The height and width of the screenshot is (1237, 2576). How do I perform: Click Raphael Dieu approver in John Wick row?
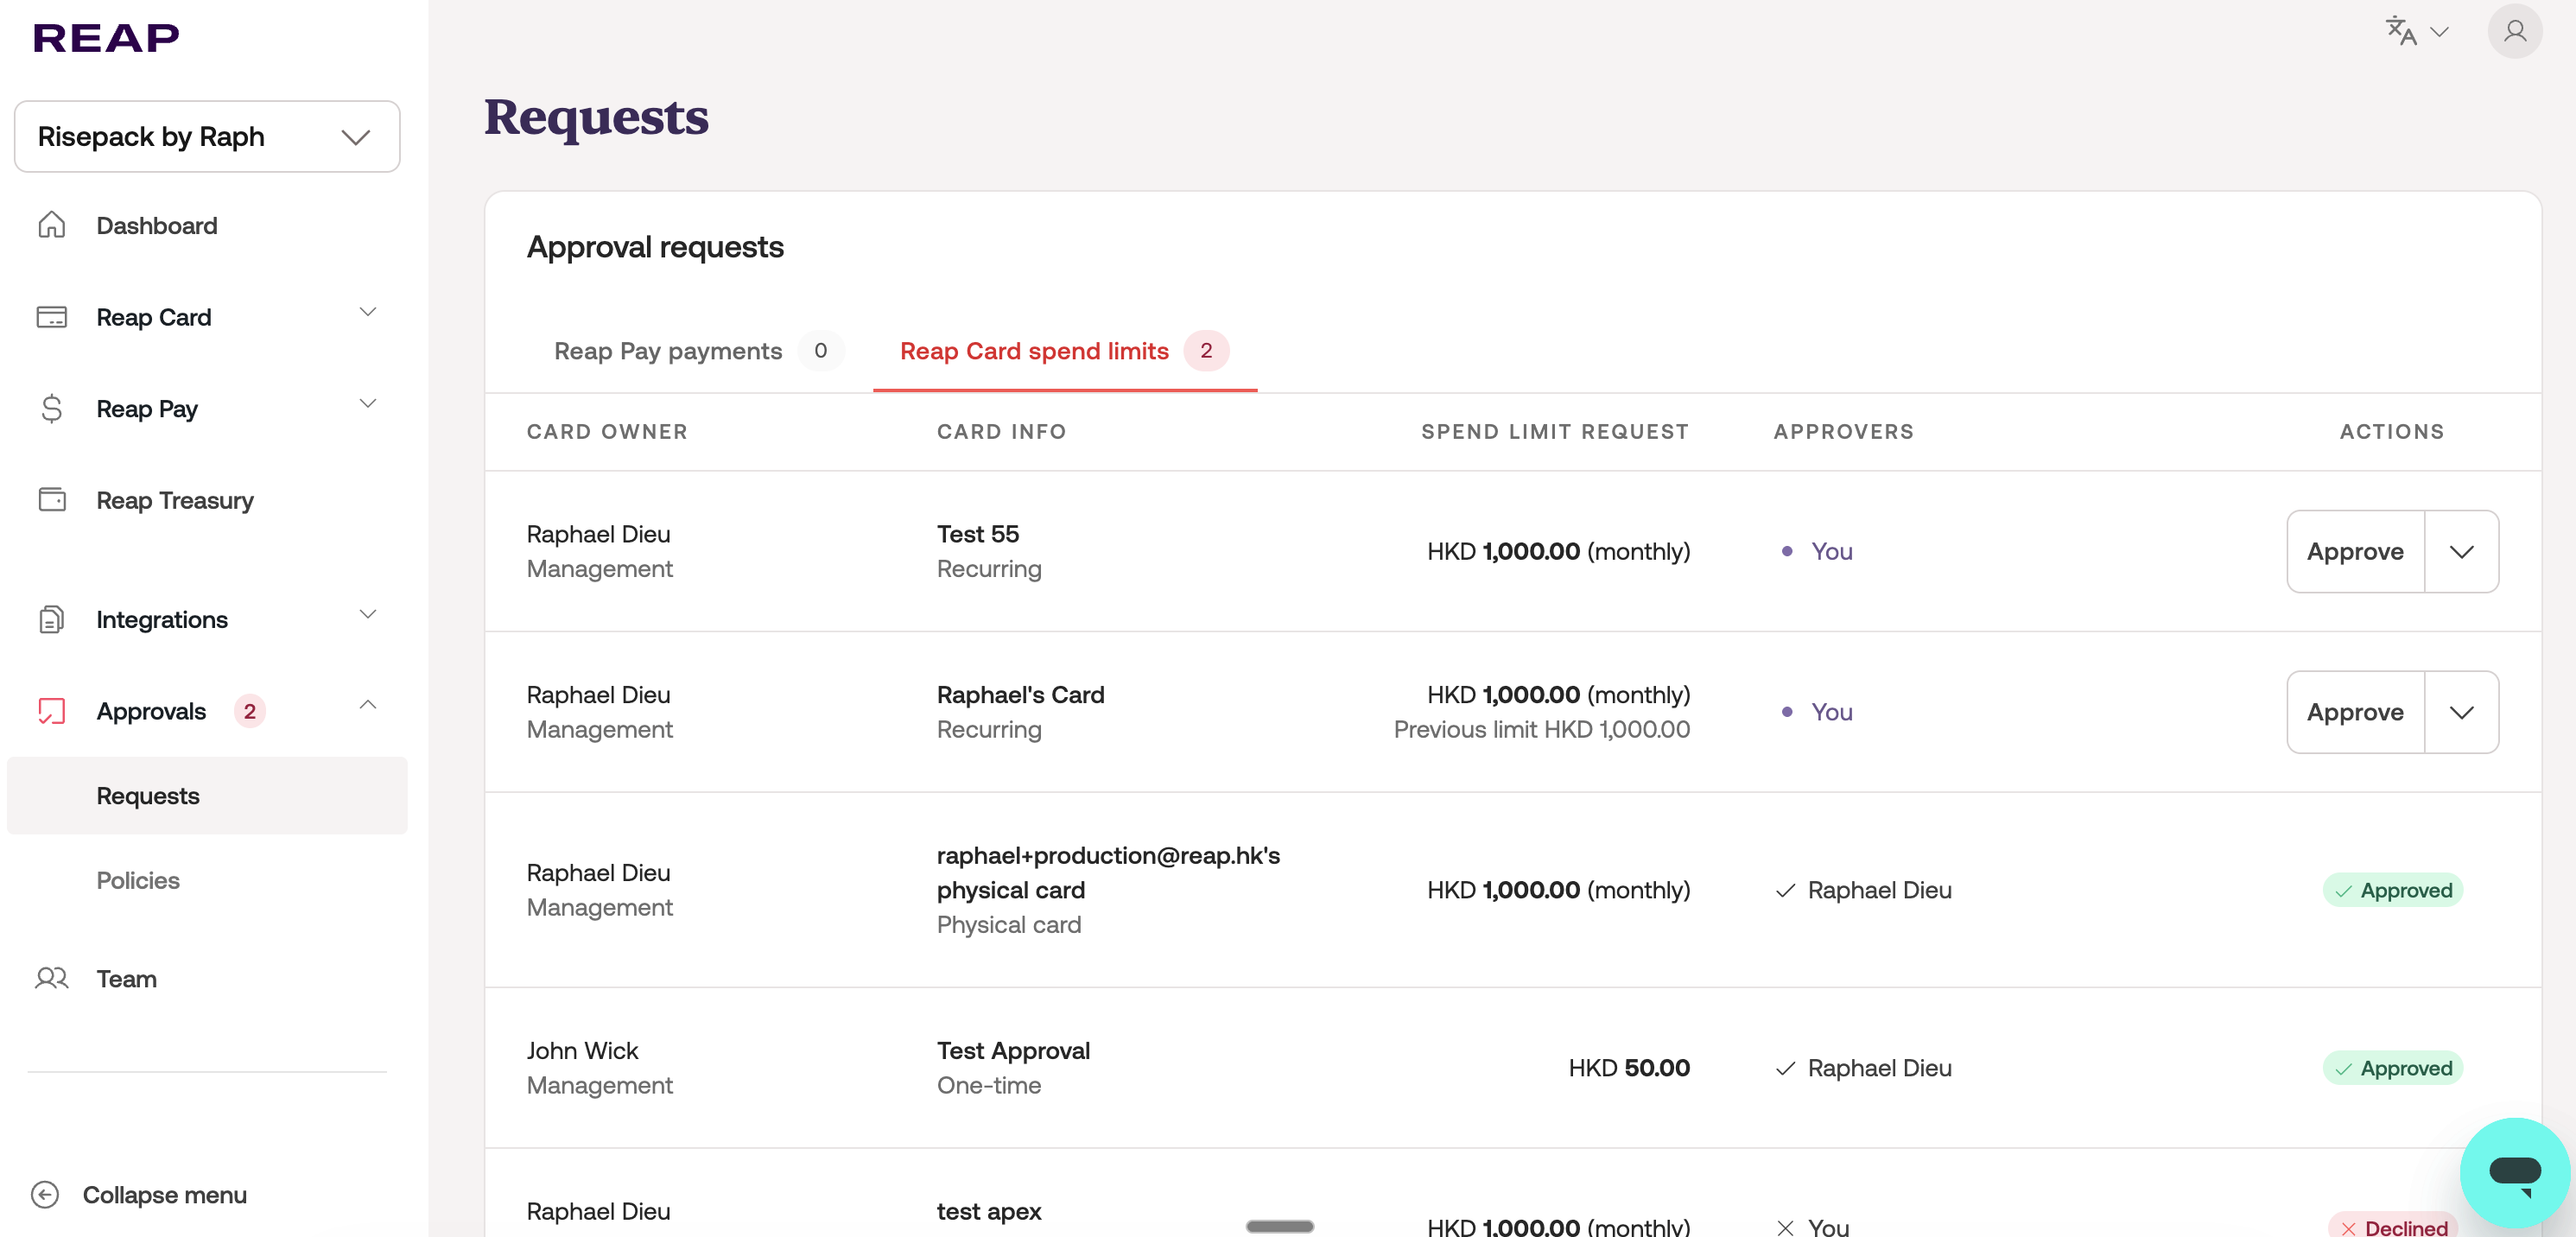pyautogui.click(x=1879, y=1068)
